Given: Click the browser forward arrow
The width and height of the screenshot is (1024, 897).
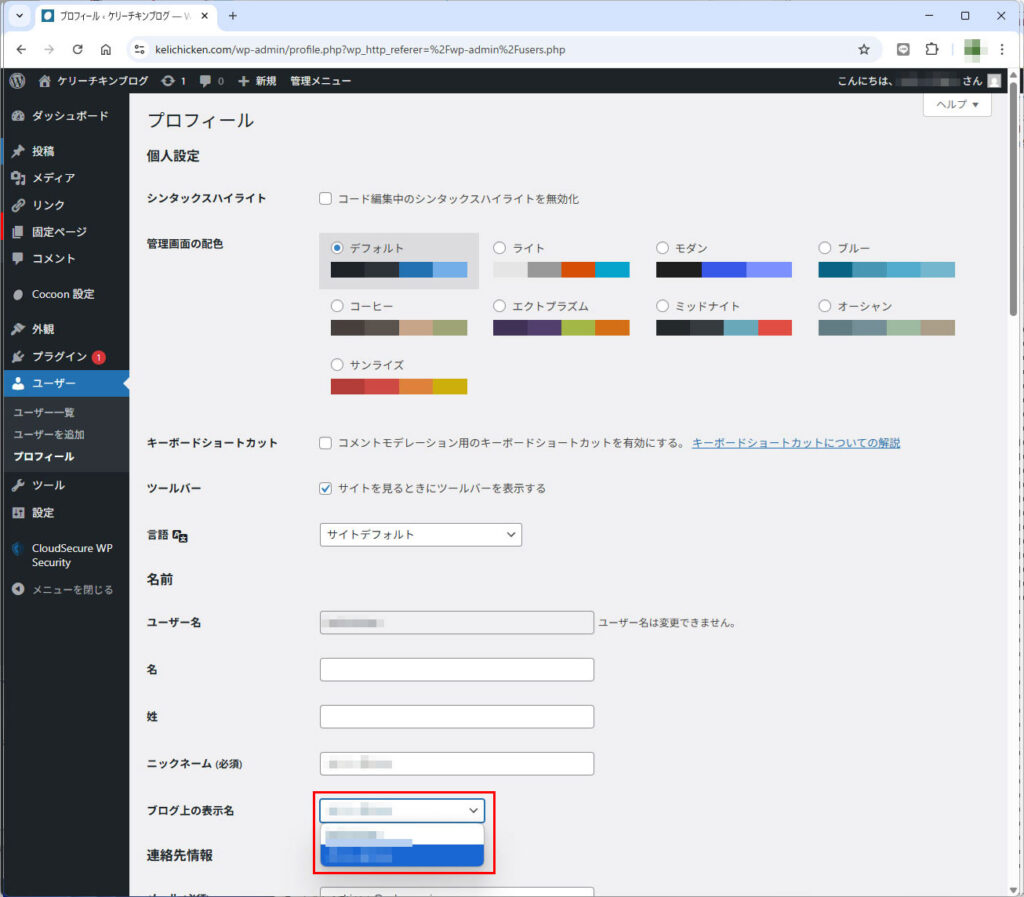Looking at the screenshot, I should 49,49.
